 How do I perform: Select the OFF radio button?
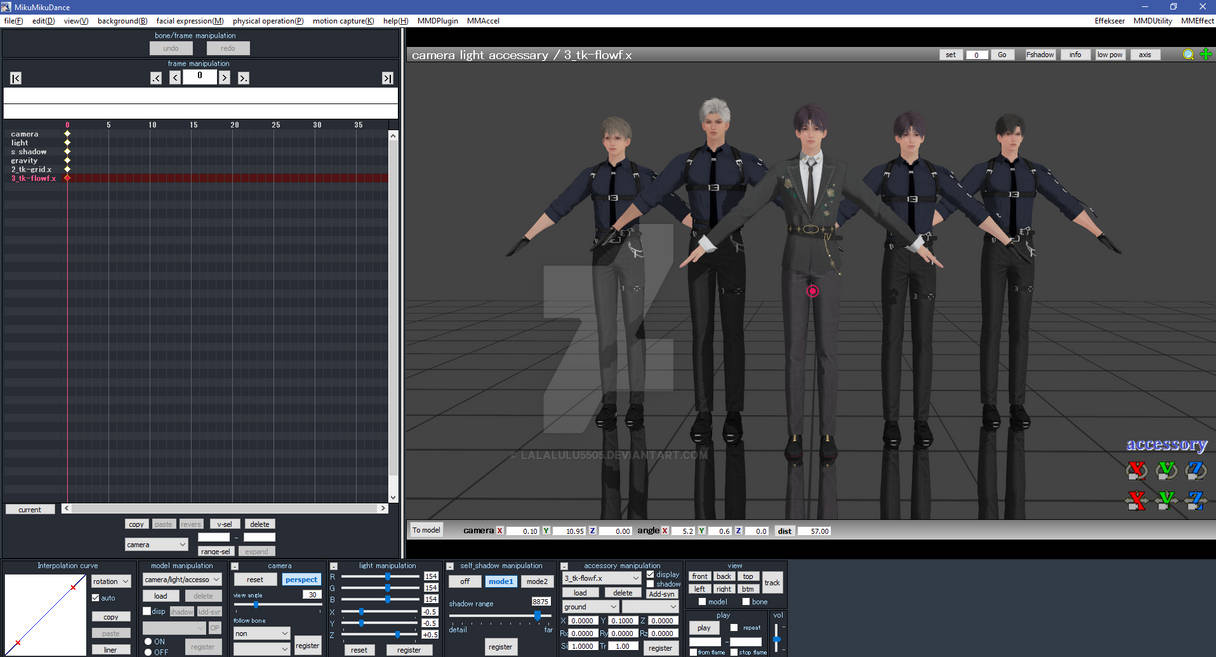[148, 652]
